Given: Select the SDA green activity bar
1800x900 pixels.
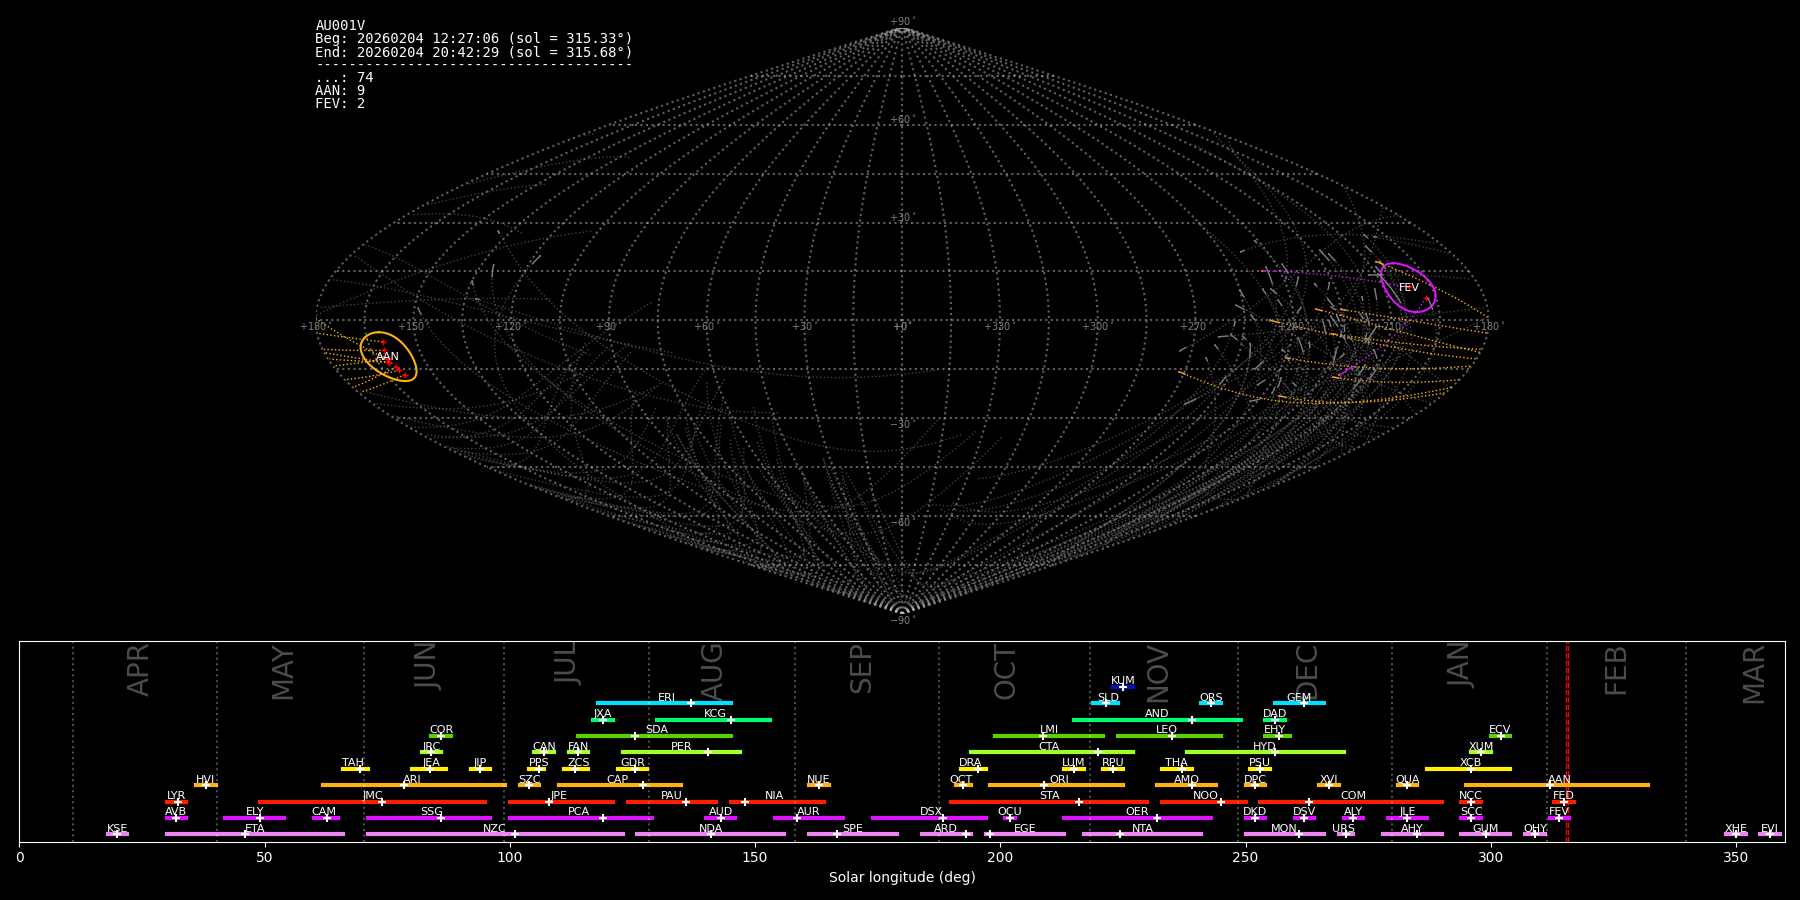Looking at the screenshot, I should point(654,736).
